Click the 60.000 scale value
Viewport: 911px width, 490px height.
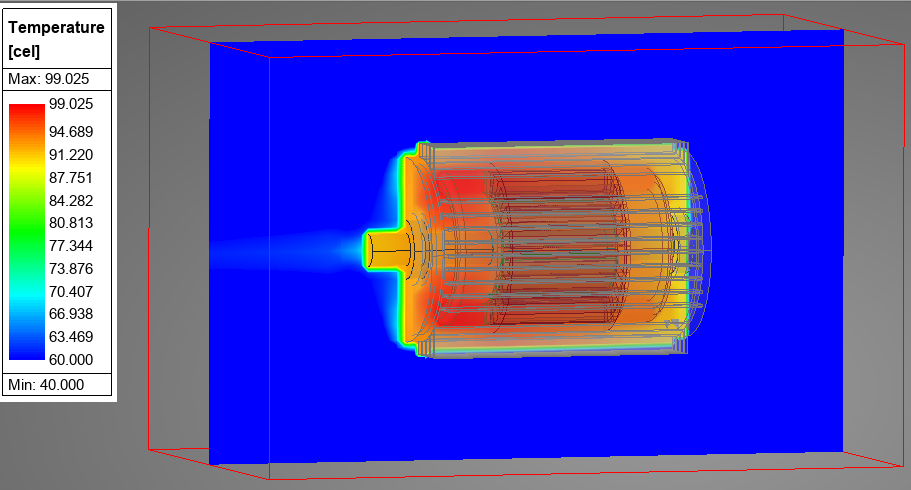tap(71, 360)
